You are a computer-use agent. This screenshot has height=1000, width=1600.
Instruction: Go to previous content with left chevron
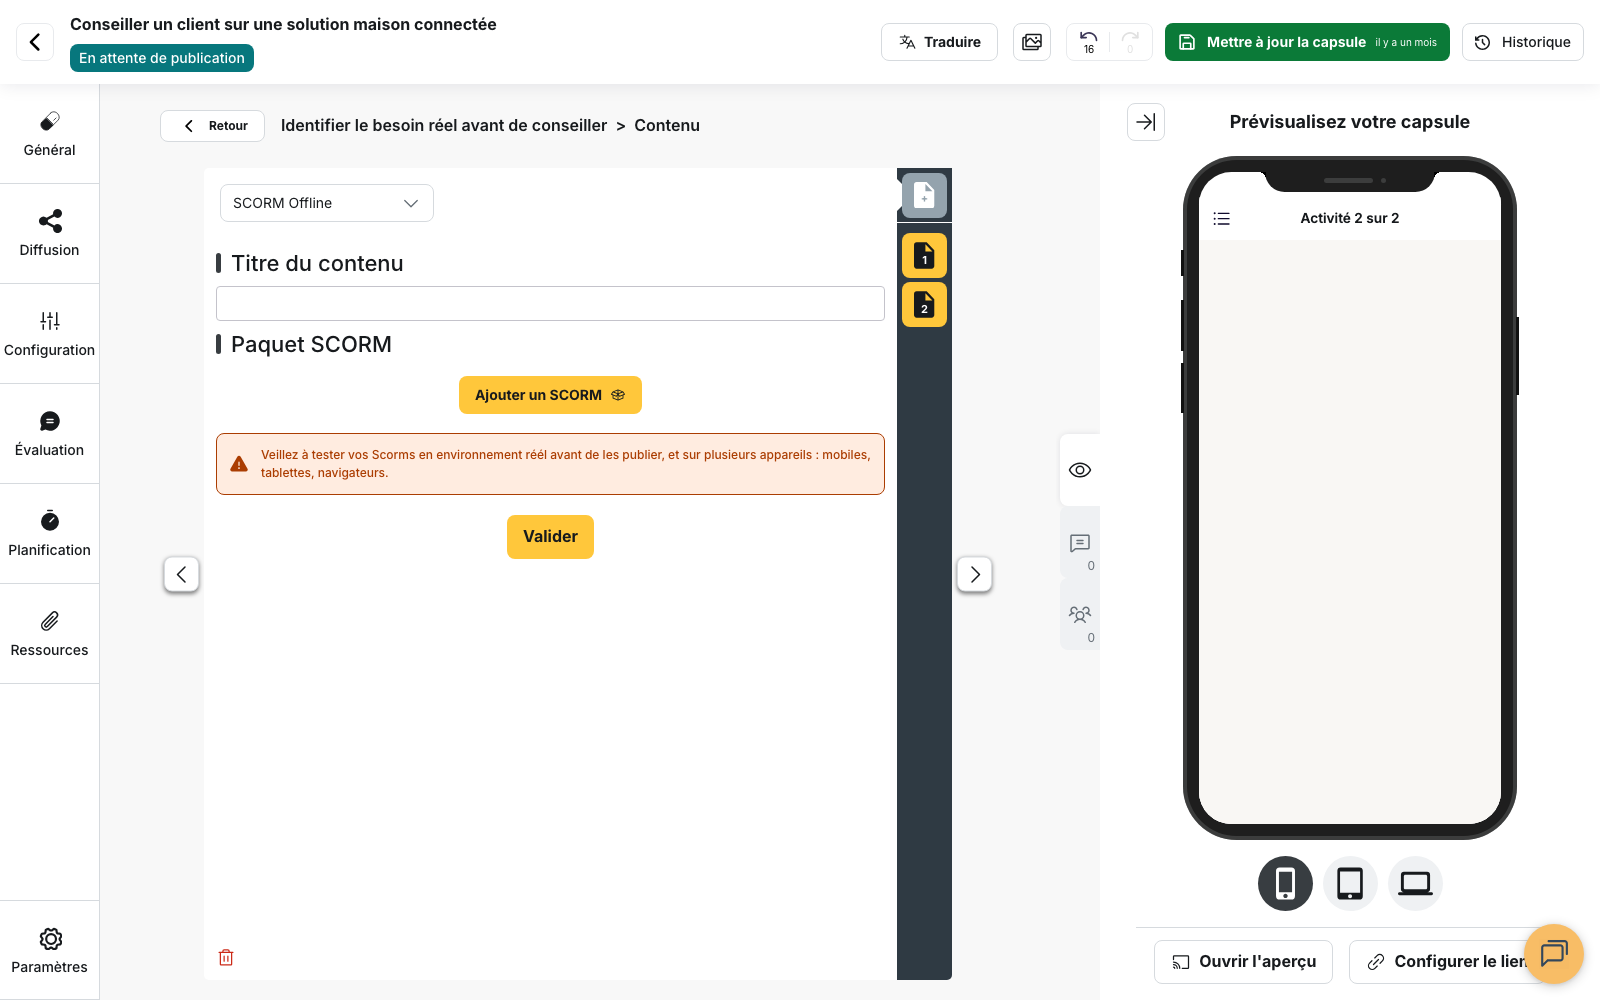point(182,574)
